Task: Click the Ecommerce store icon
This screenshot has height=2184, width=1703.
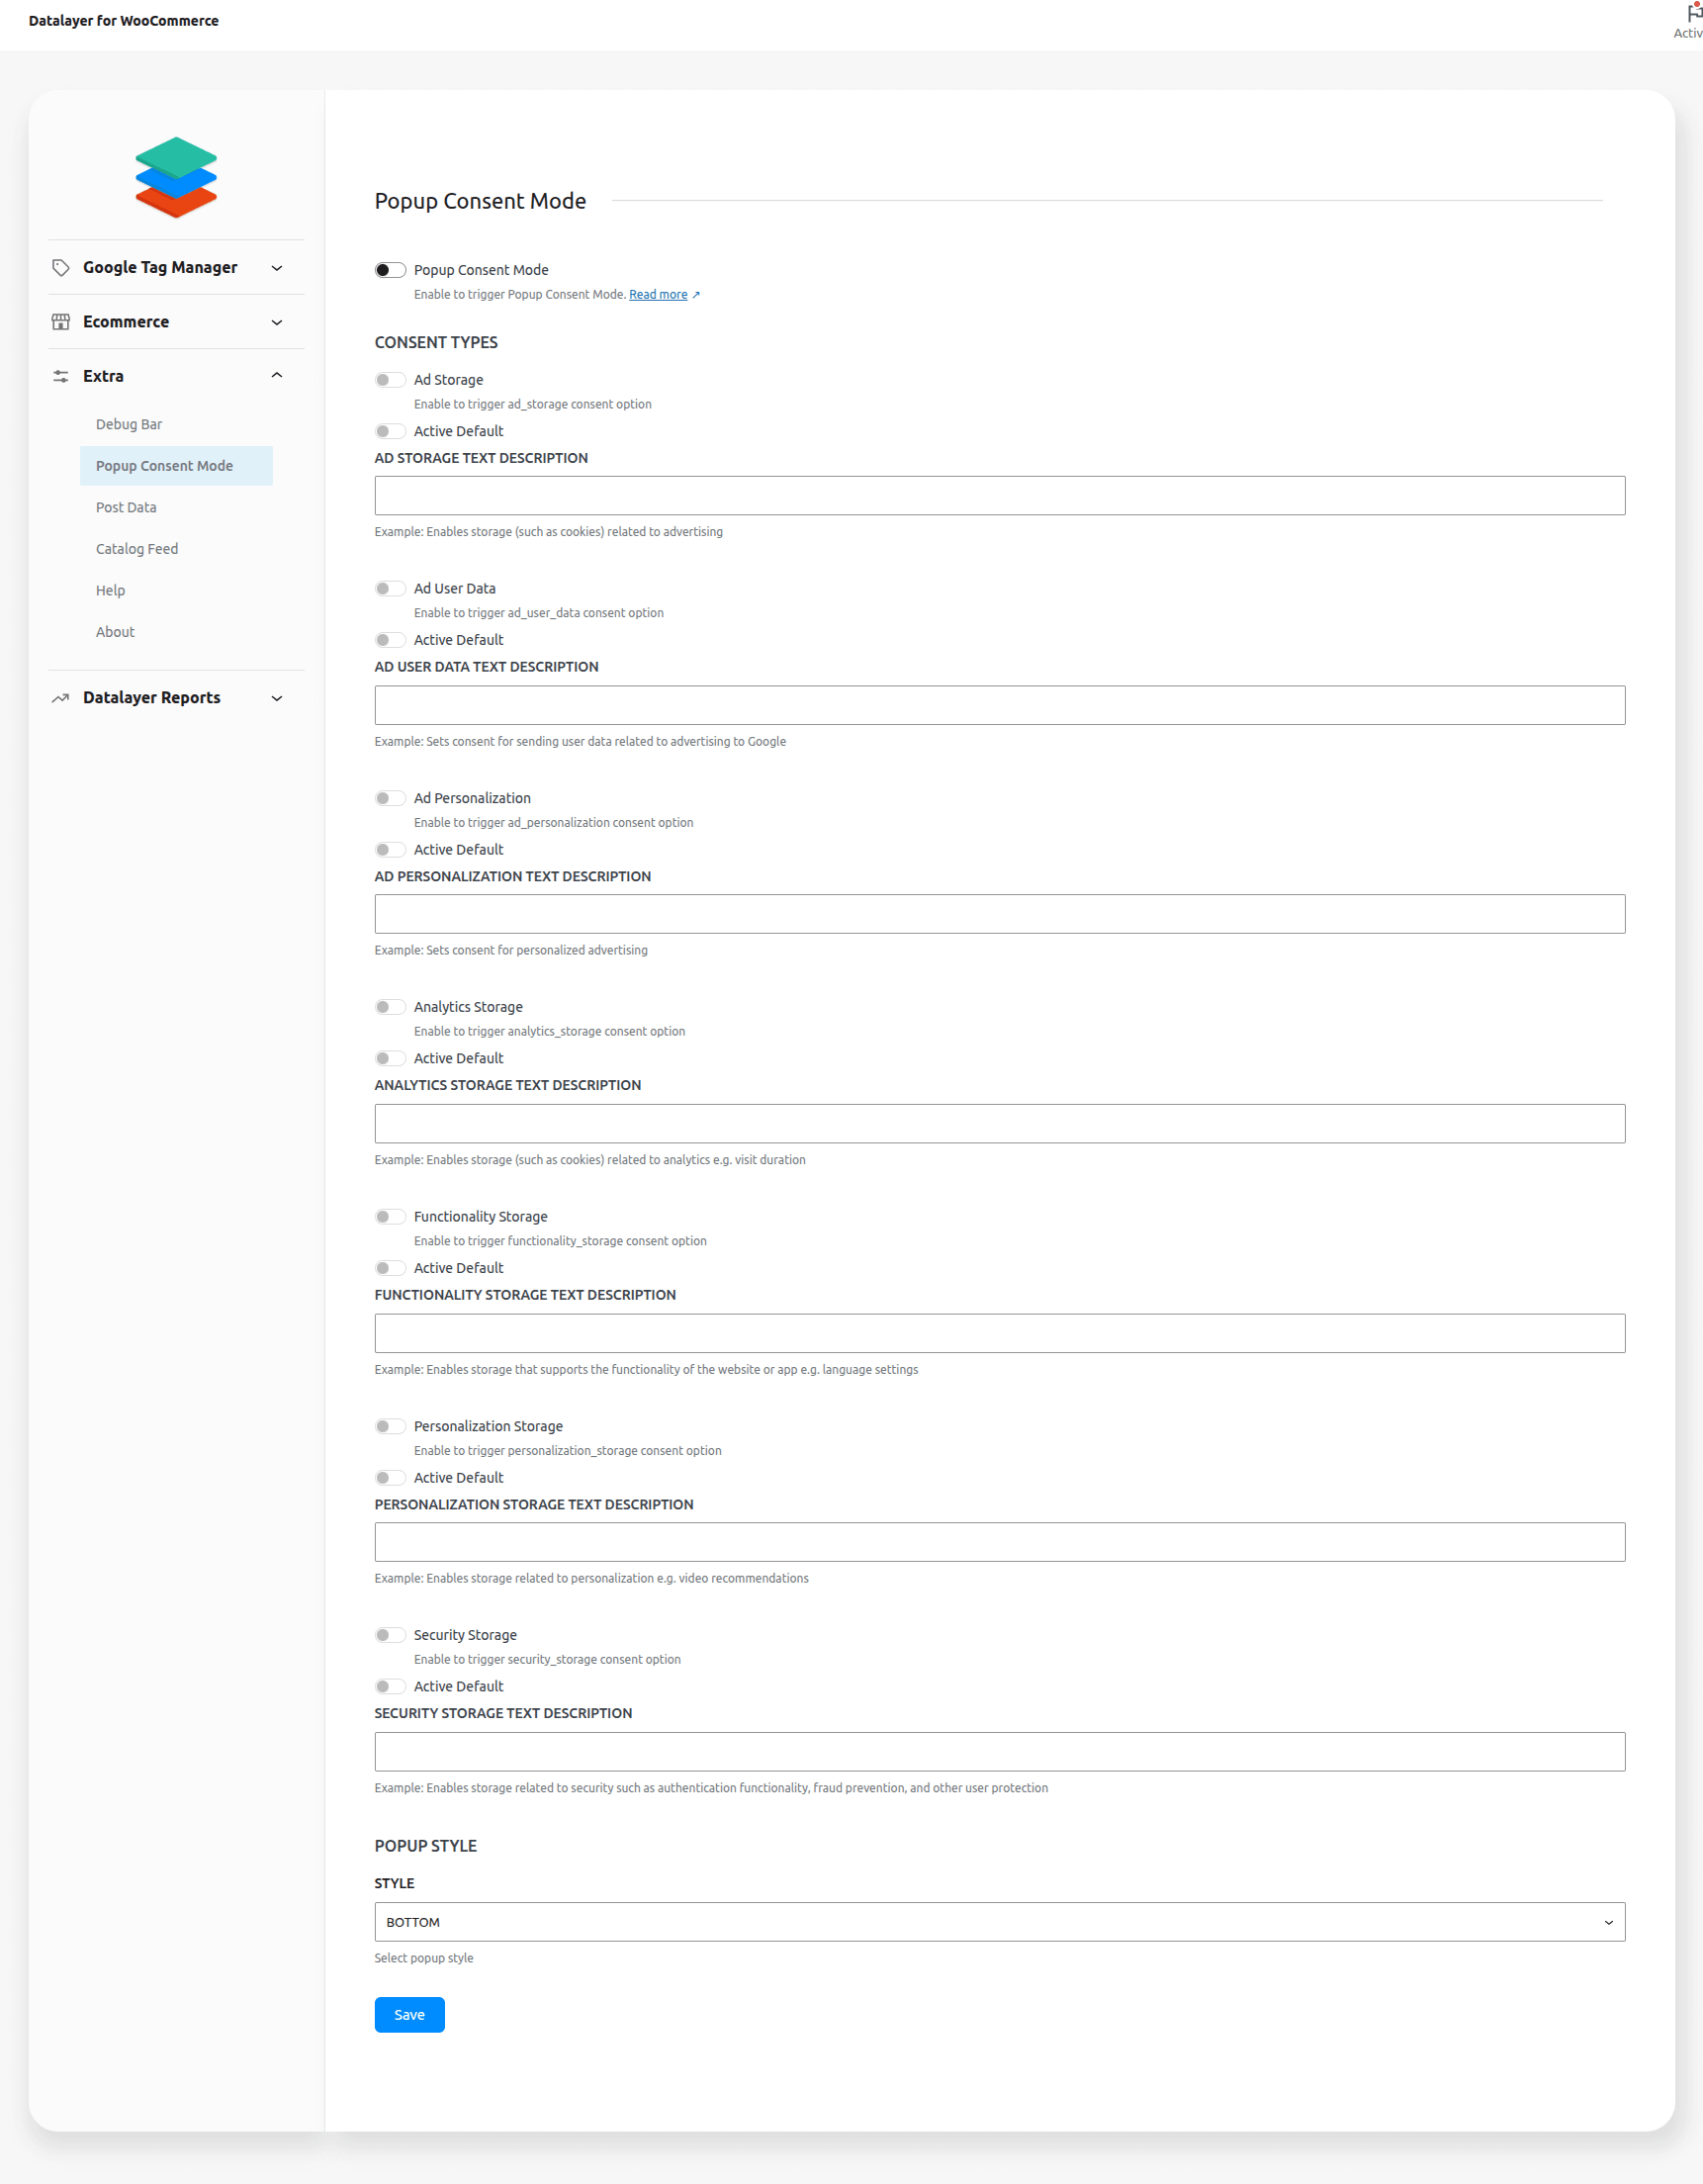Action: (61, 322)
